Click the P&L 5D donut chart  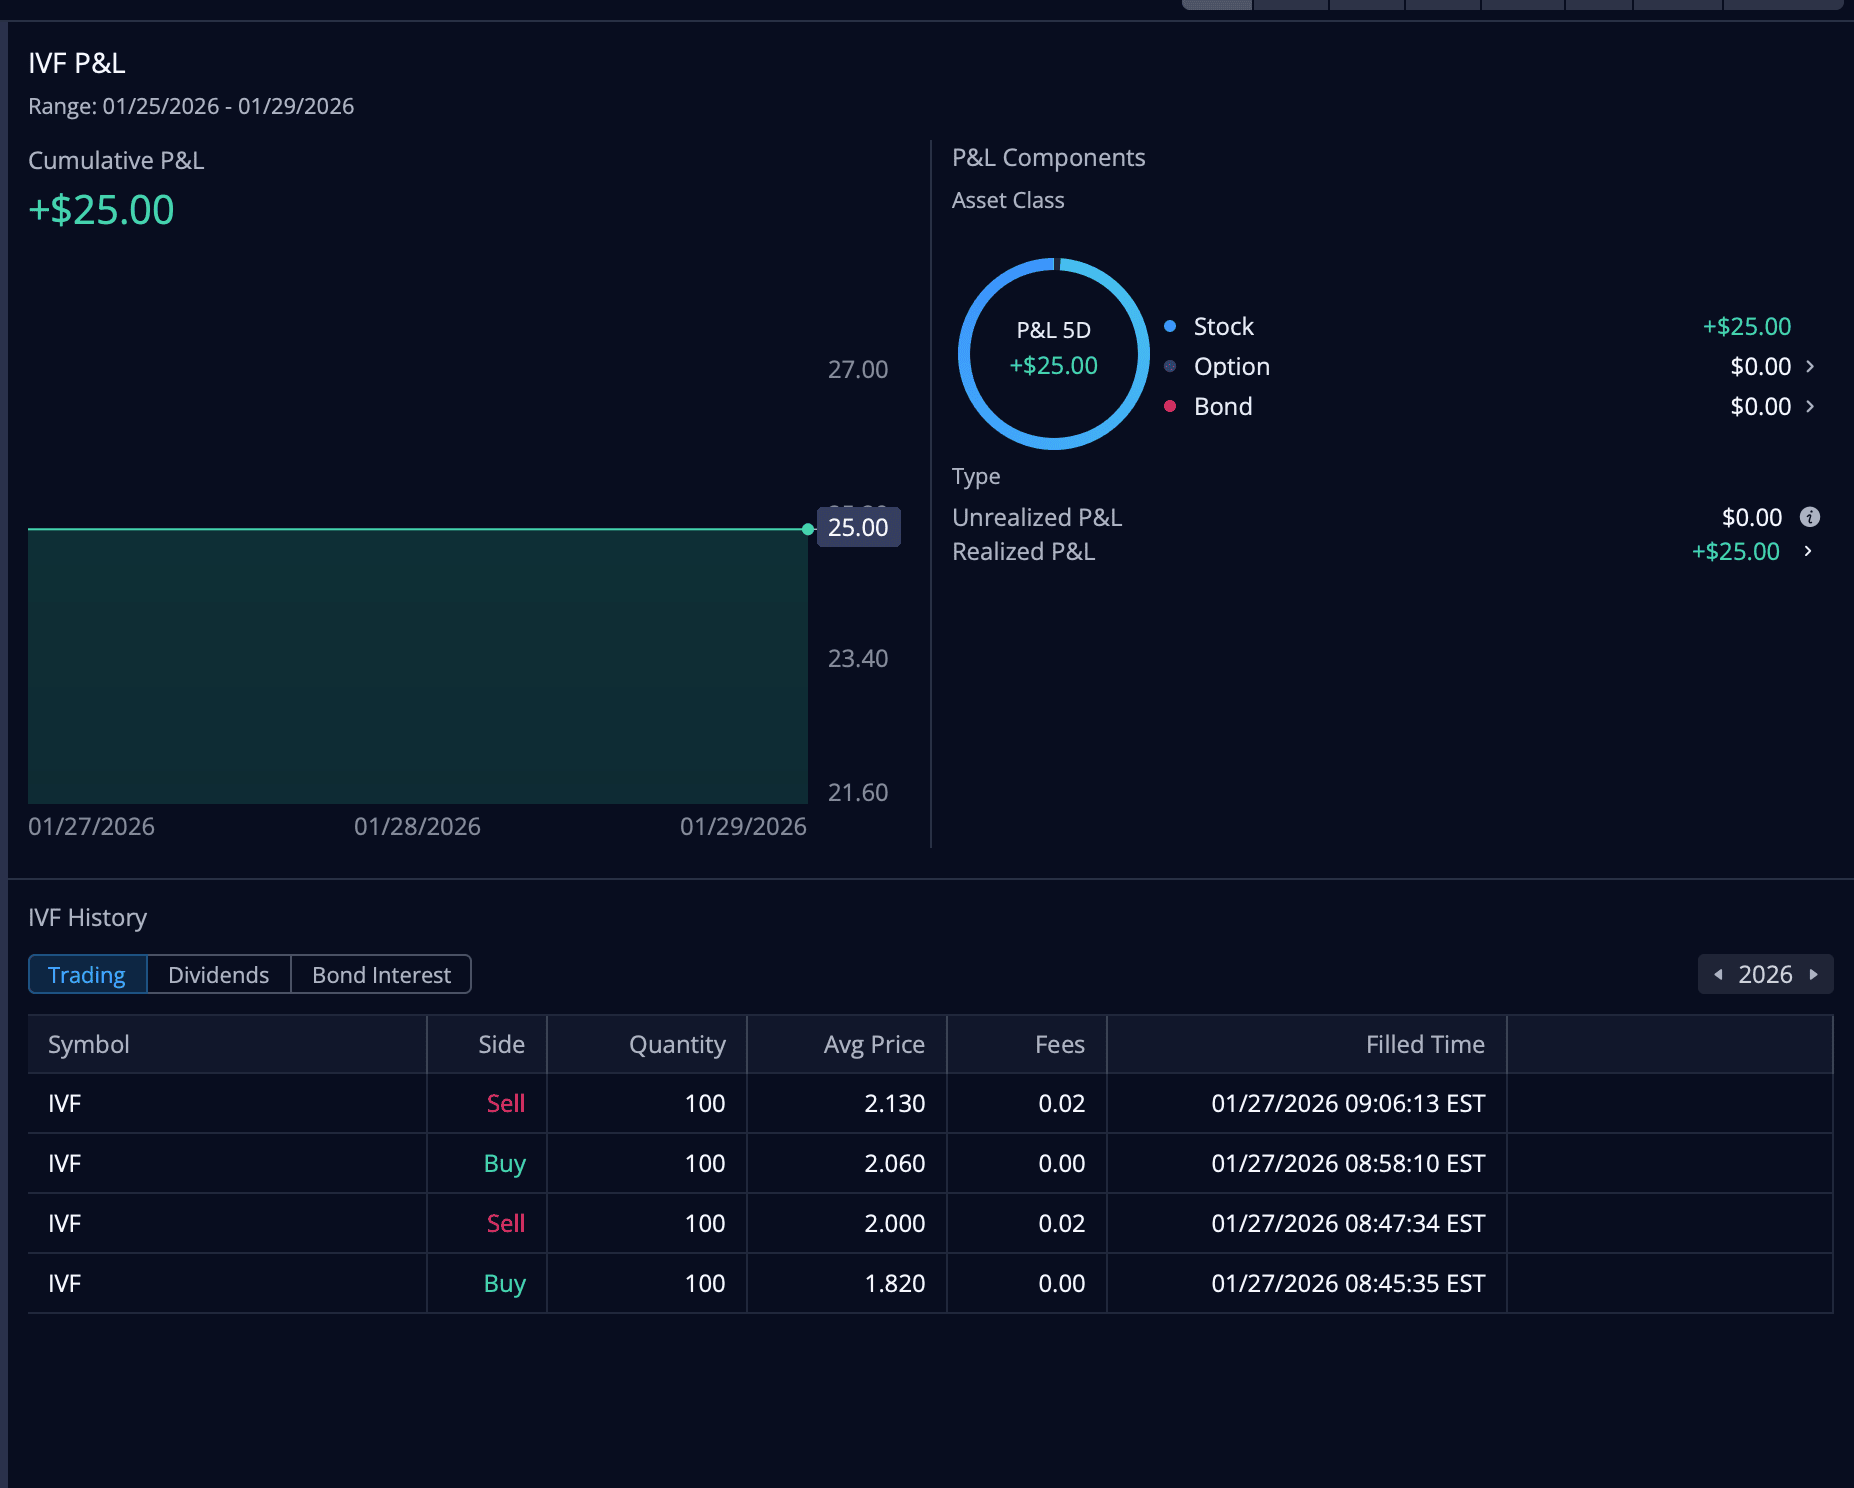(x=1053, y=353)
